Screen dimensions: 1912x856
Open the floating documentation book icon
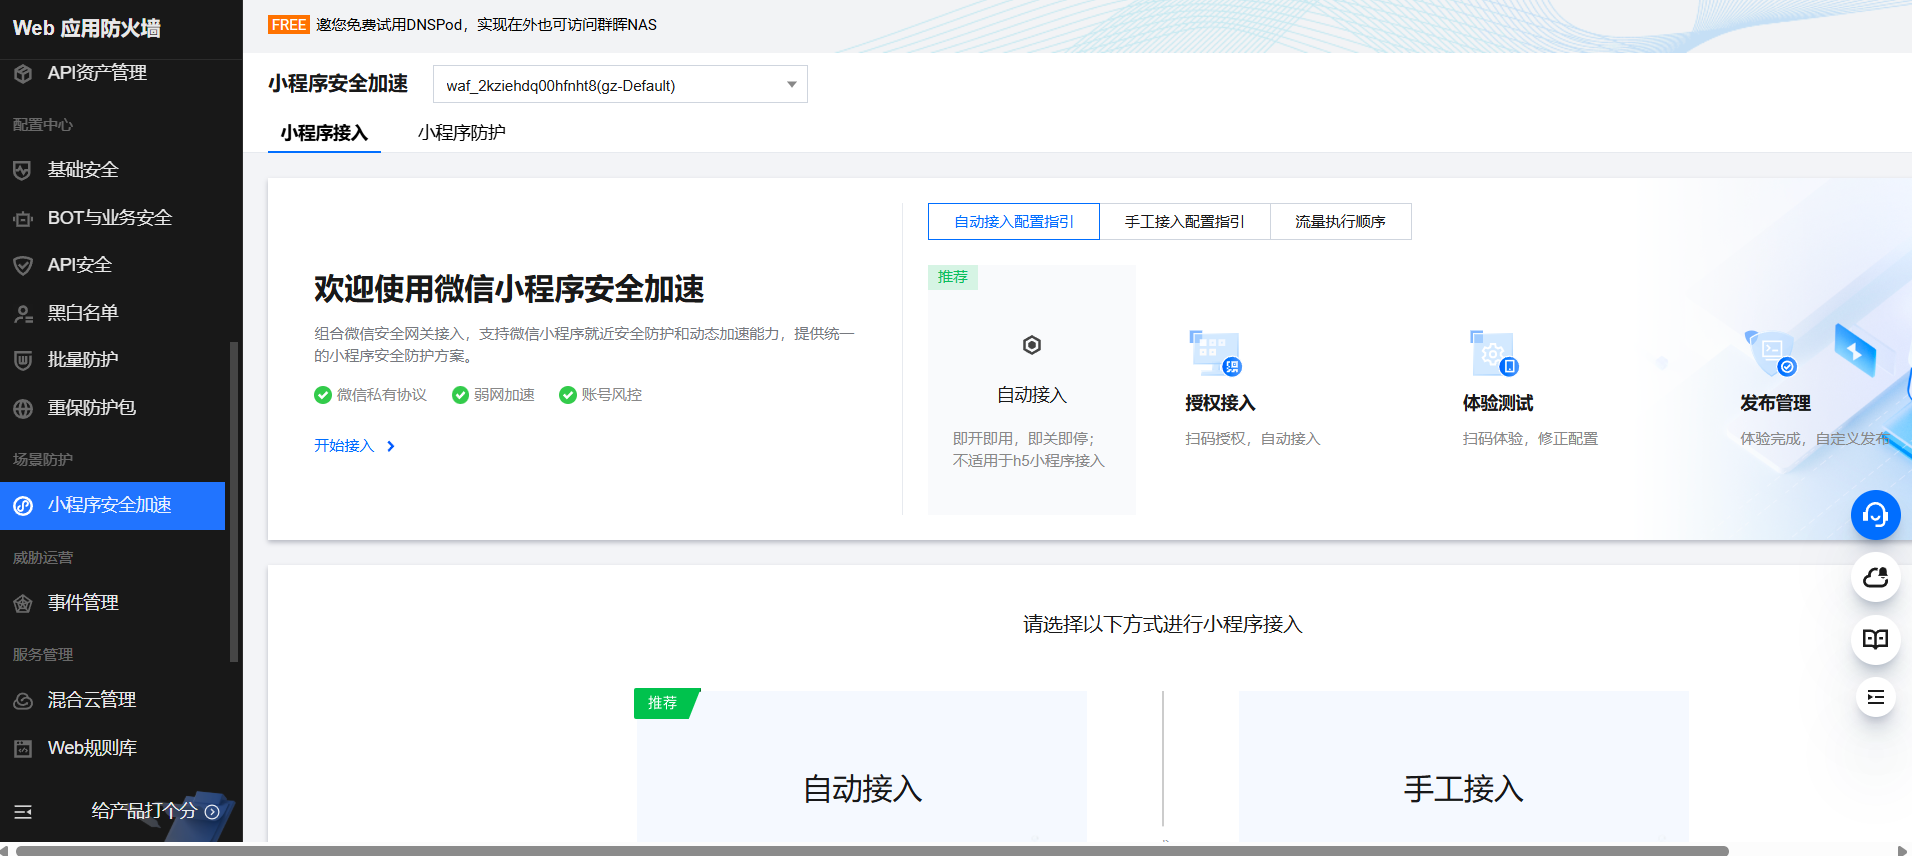[x=1875, y=639]
